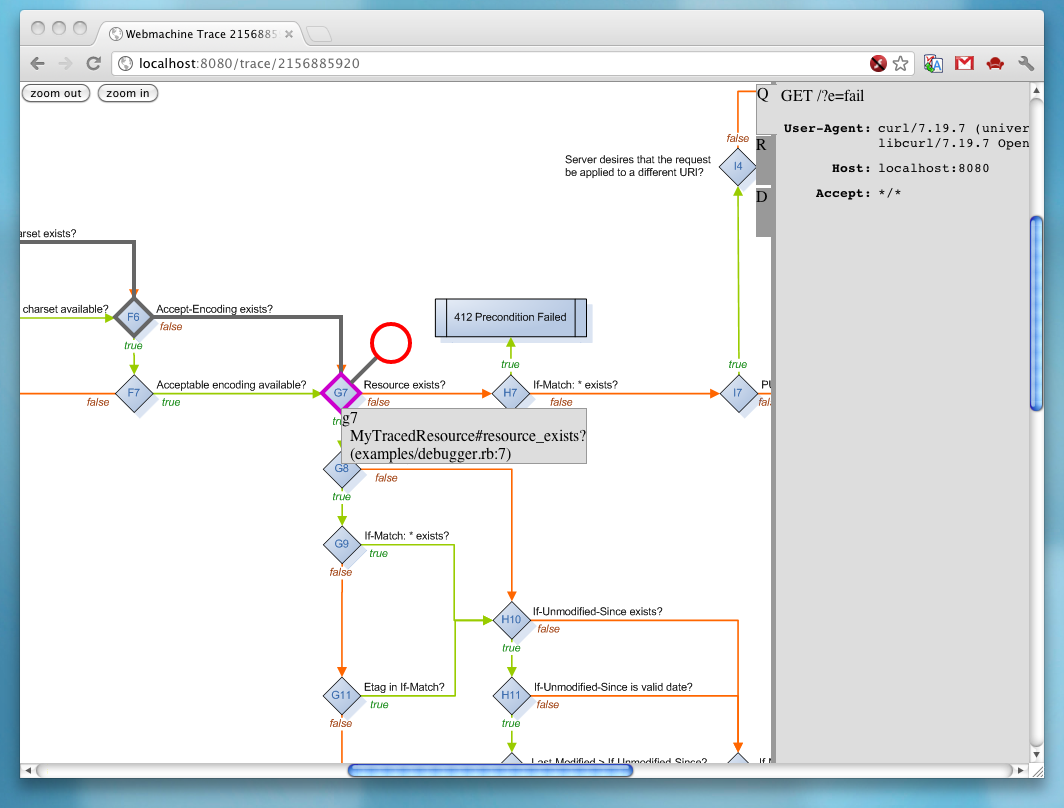Go back using the browser back arrow
This screenshot has width=1064, height=808.
38,64
